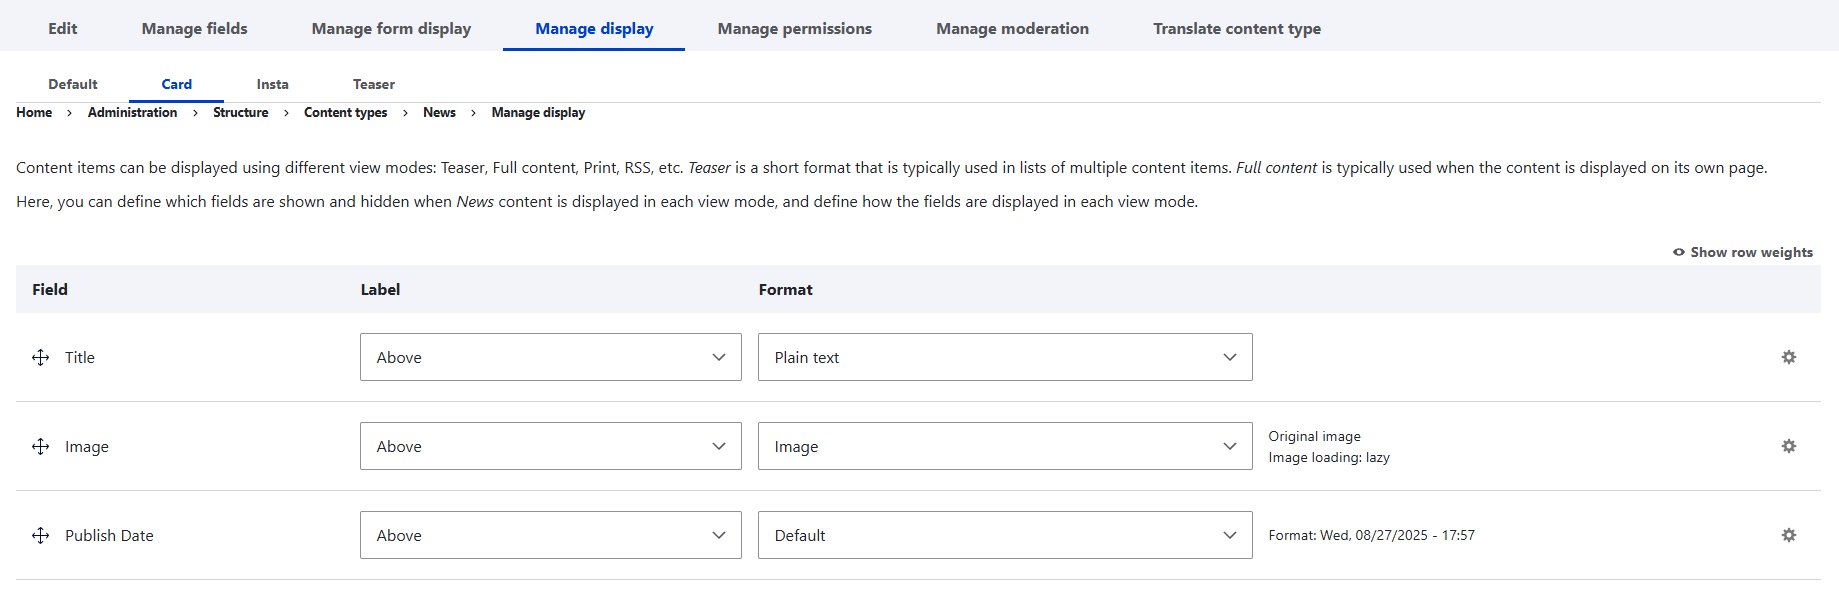This screenshot has height=602, width=1839.
Task: Open Image field format settings gear
Action: 1789,446
